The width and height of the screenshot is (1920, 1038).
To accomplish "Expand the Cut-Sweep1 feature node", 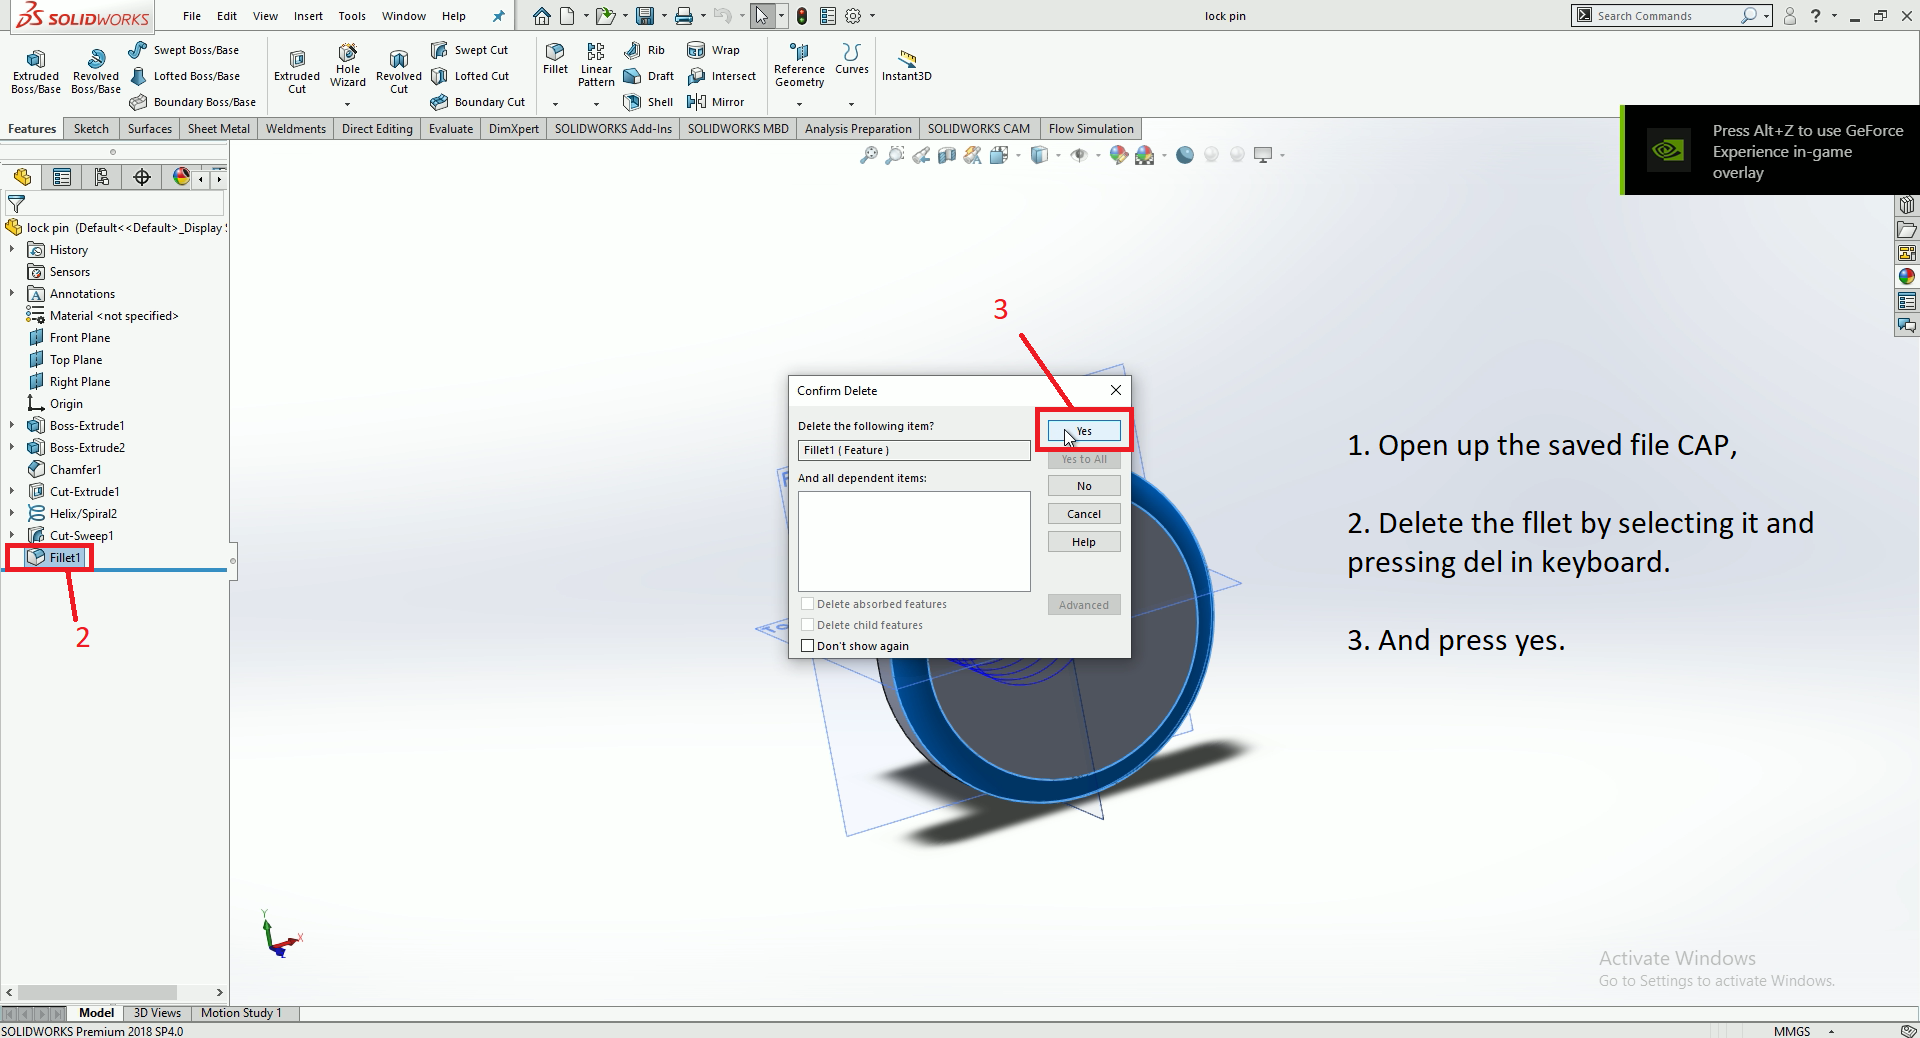I will pyautogui.click(x=12, y=536).
